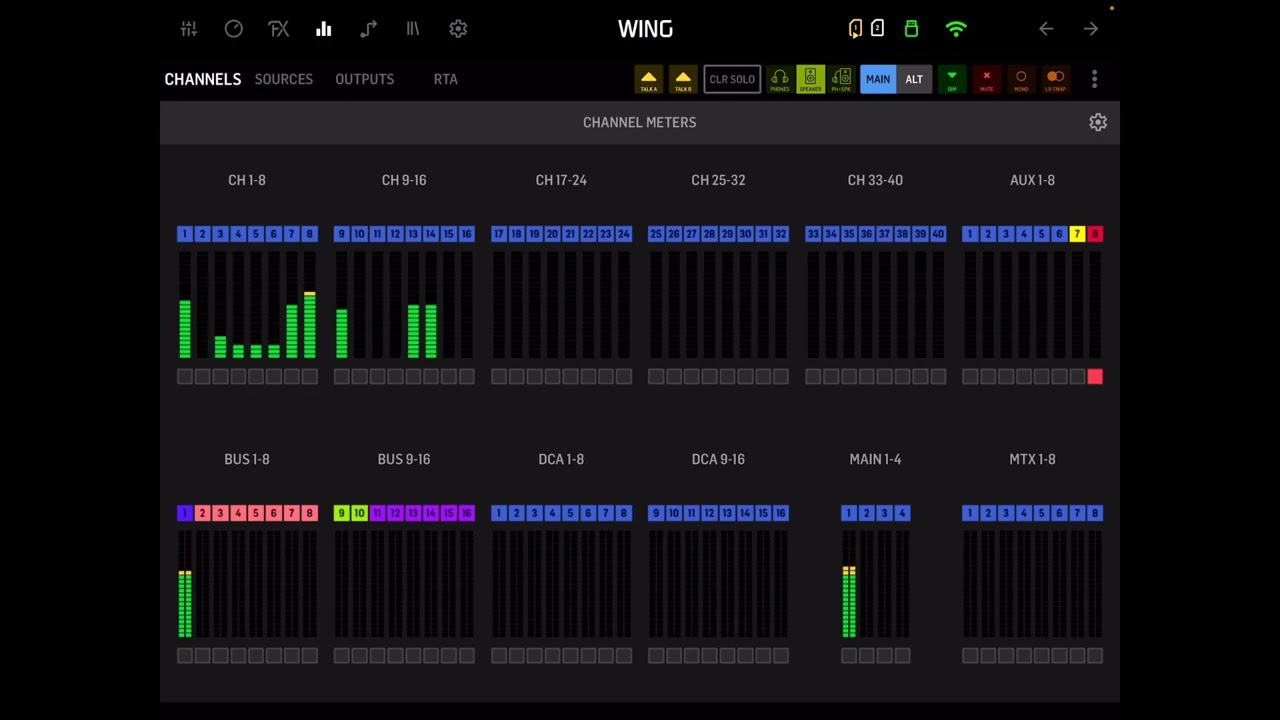Image resolution: width=1280 pixels, height=720 pixels.
Task: Open the three-dot overflow menu
Action: click(1094, 79)
